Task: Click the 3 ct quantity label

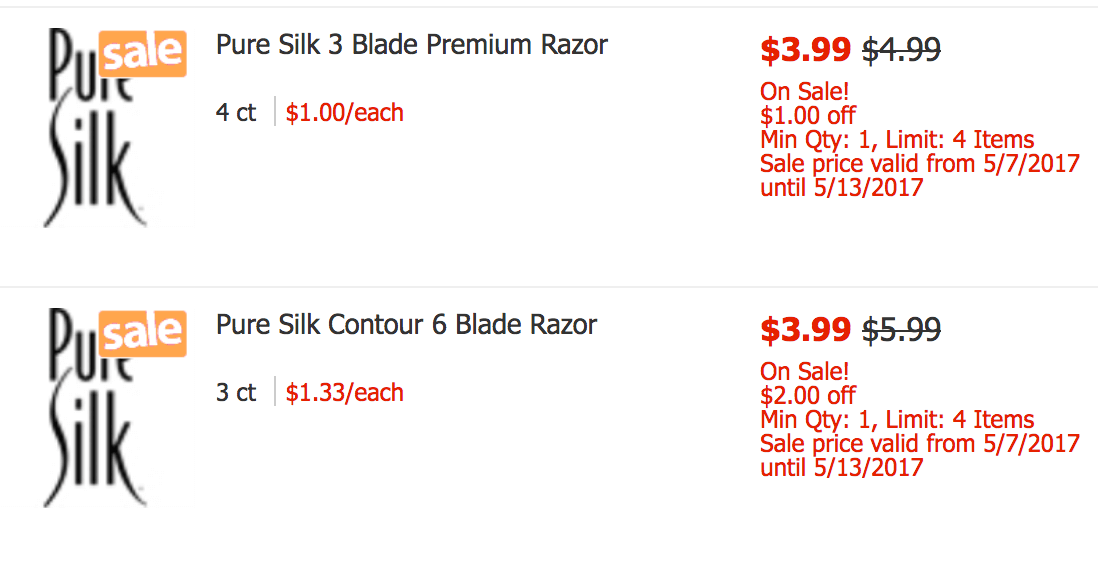Action: (236, 392)
